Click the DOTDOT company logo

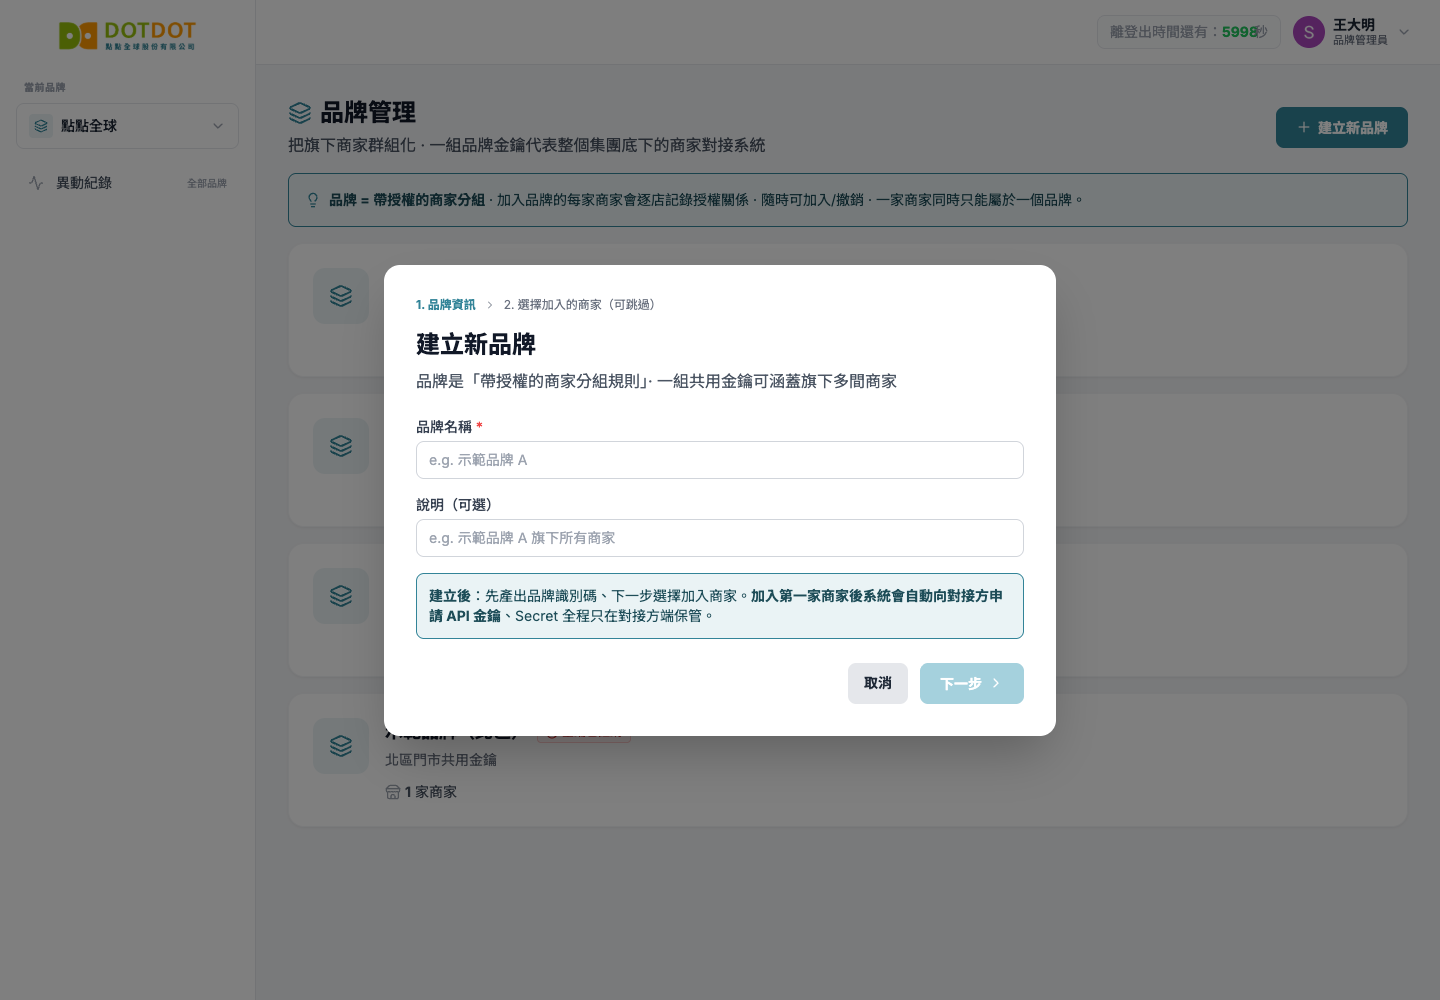[127, 36]
